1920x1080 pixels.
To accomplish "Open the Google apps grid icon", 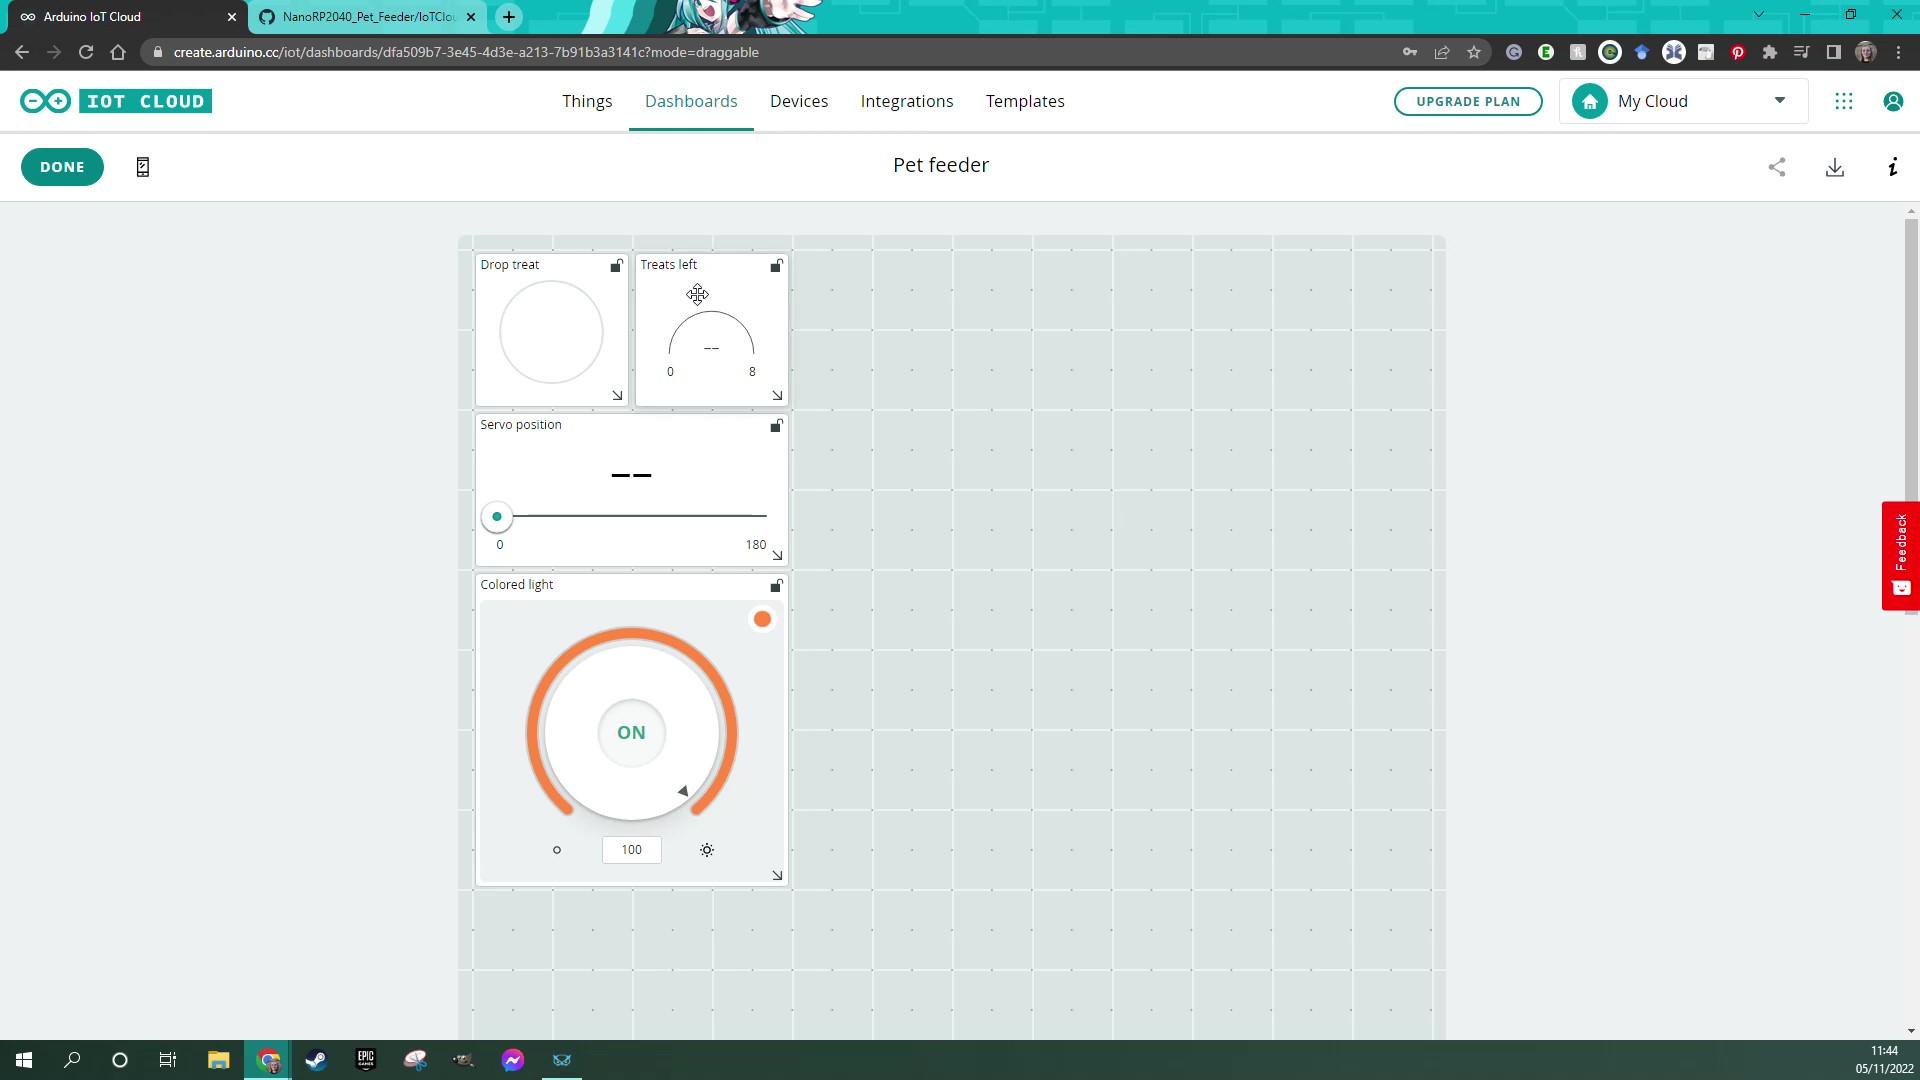I will [x=1844, y=100].
